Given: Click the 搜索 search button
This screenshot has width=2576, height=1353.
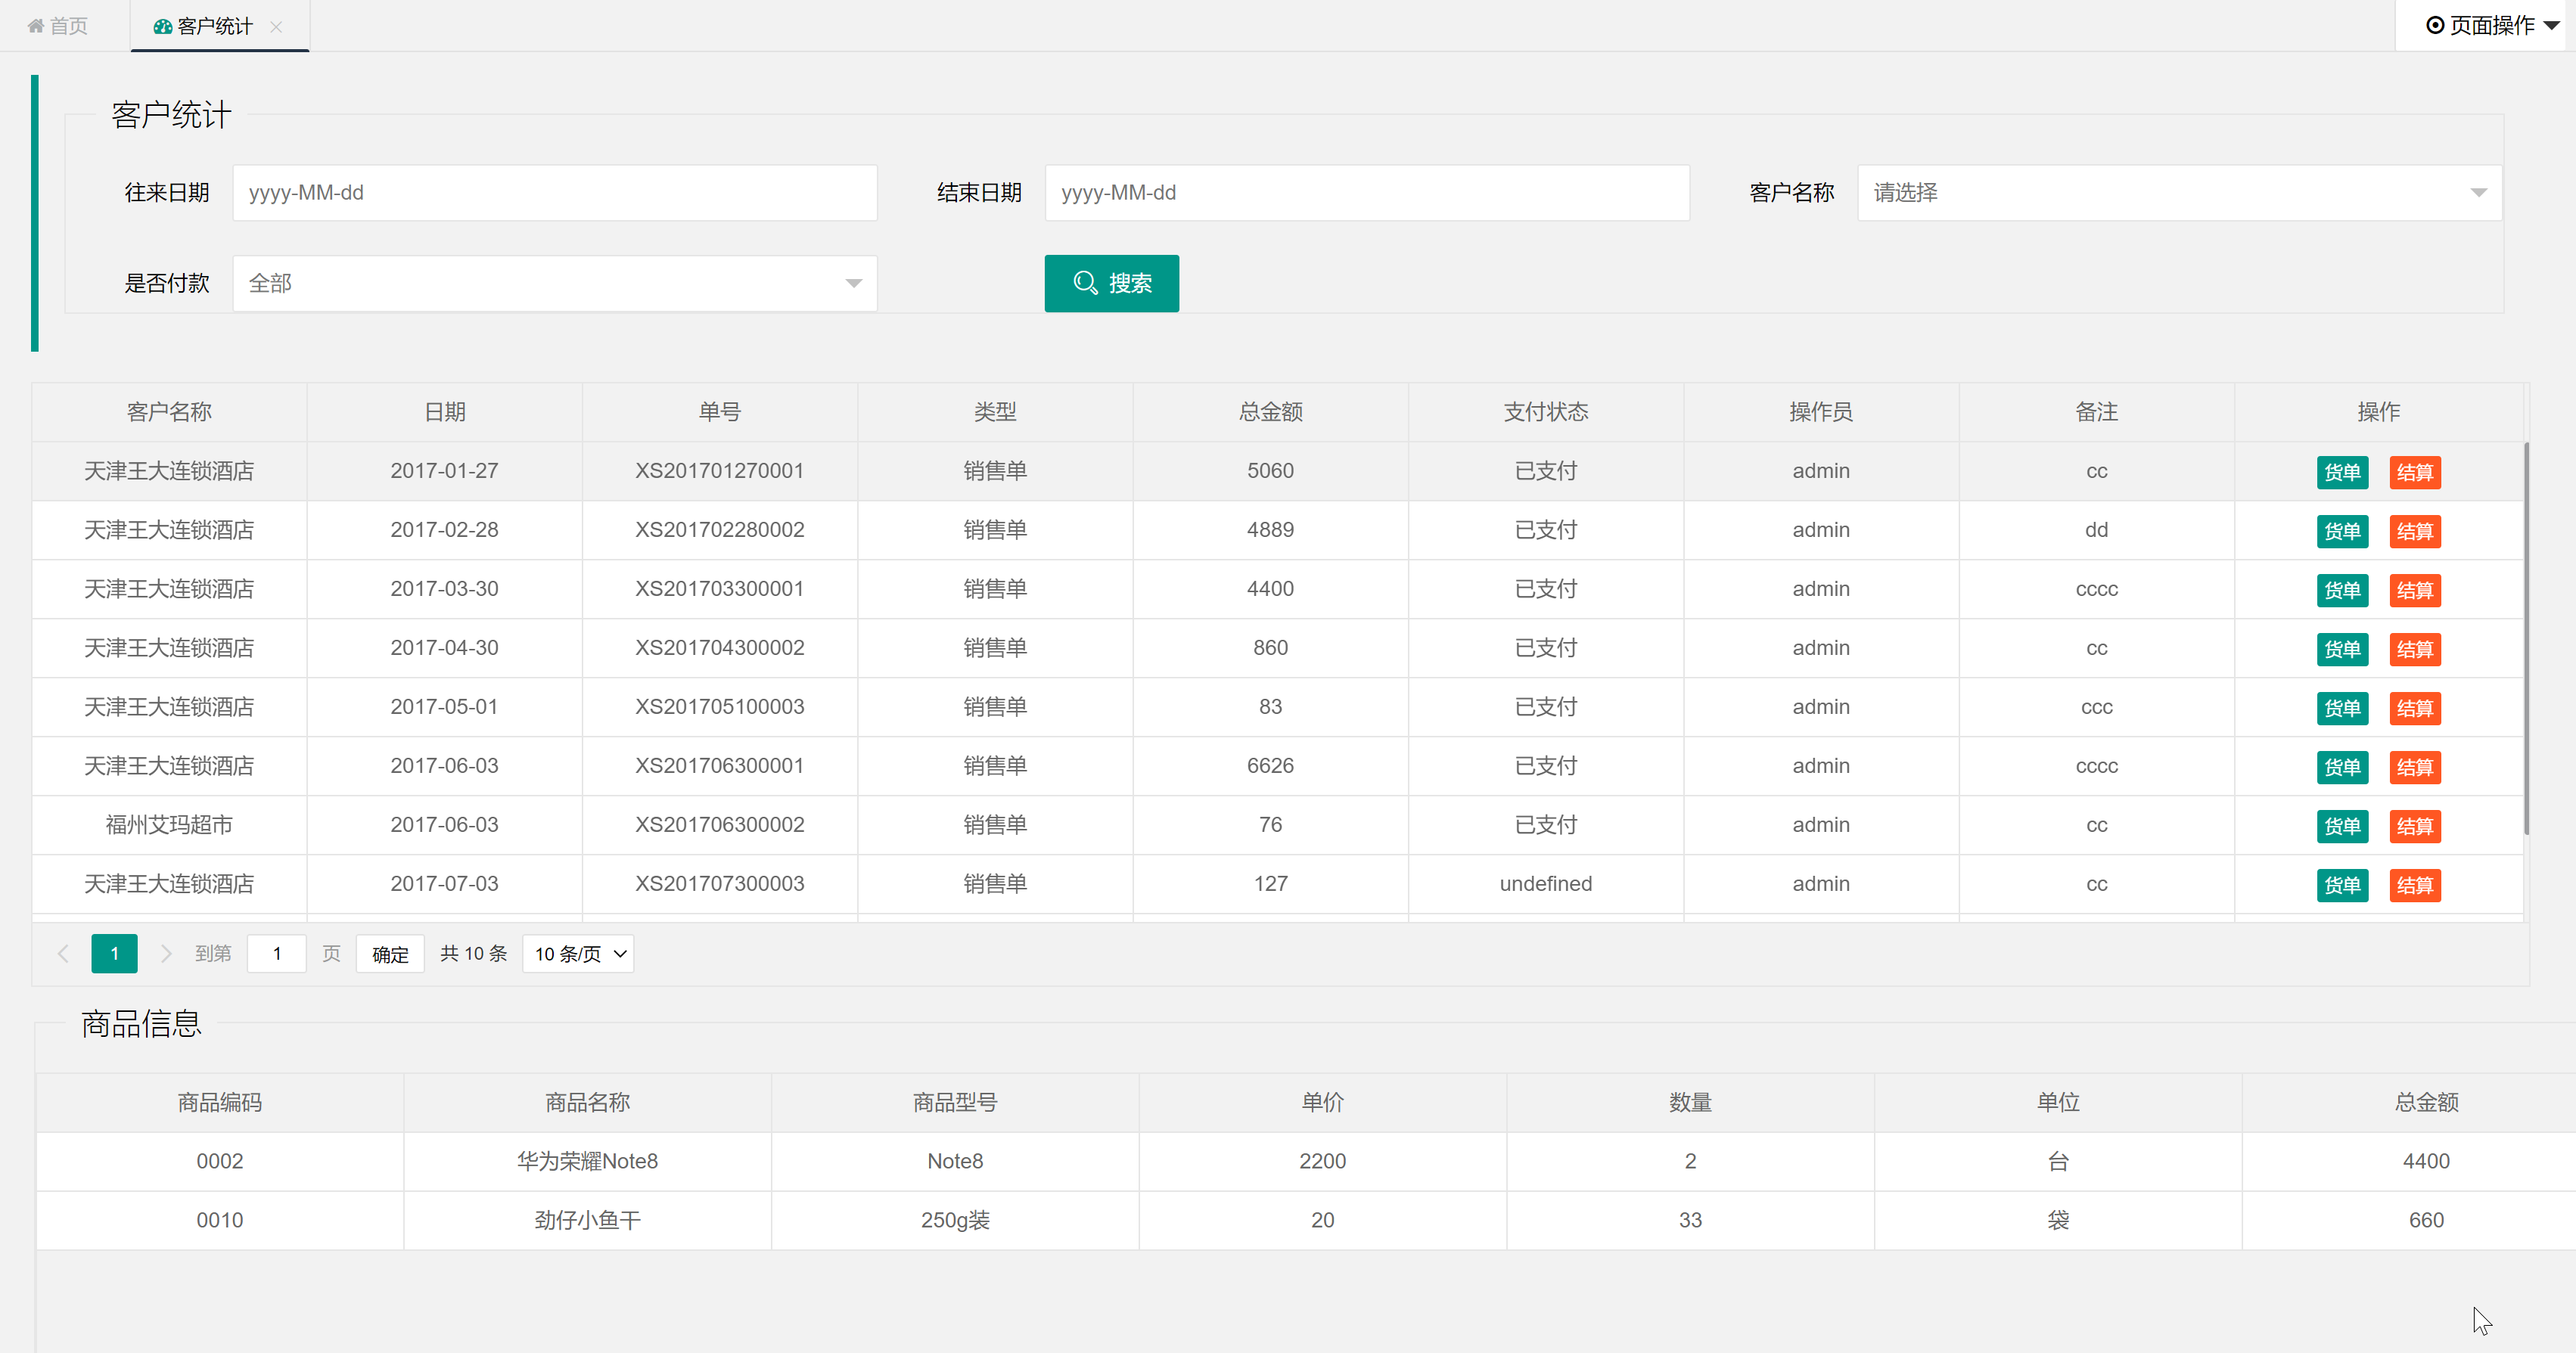Looking at the screenshot, I should click(1111, 284).
